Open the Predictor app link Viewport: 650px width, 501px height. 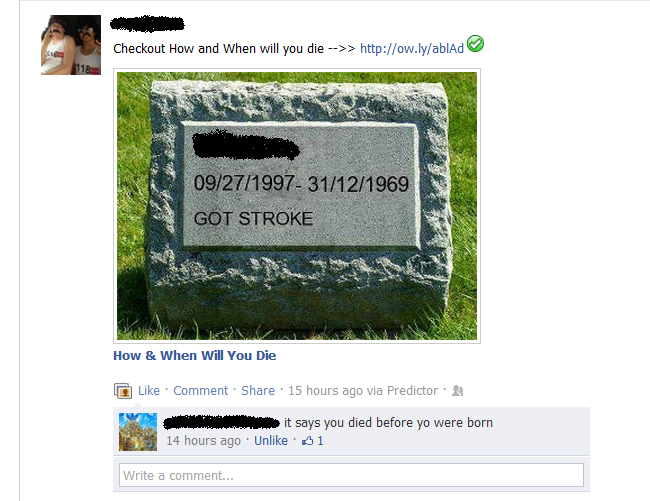(x=412, y=391)
